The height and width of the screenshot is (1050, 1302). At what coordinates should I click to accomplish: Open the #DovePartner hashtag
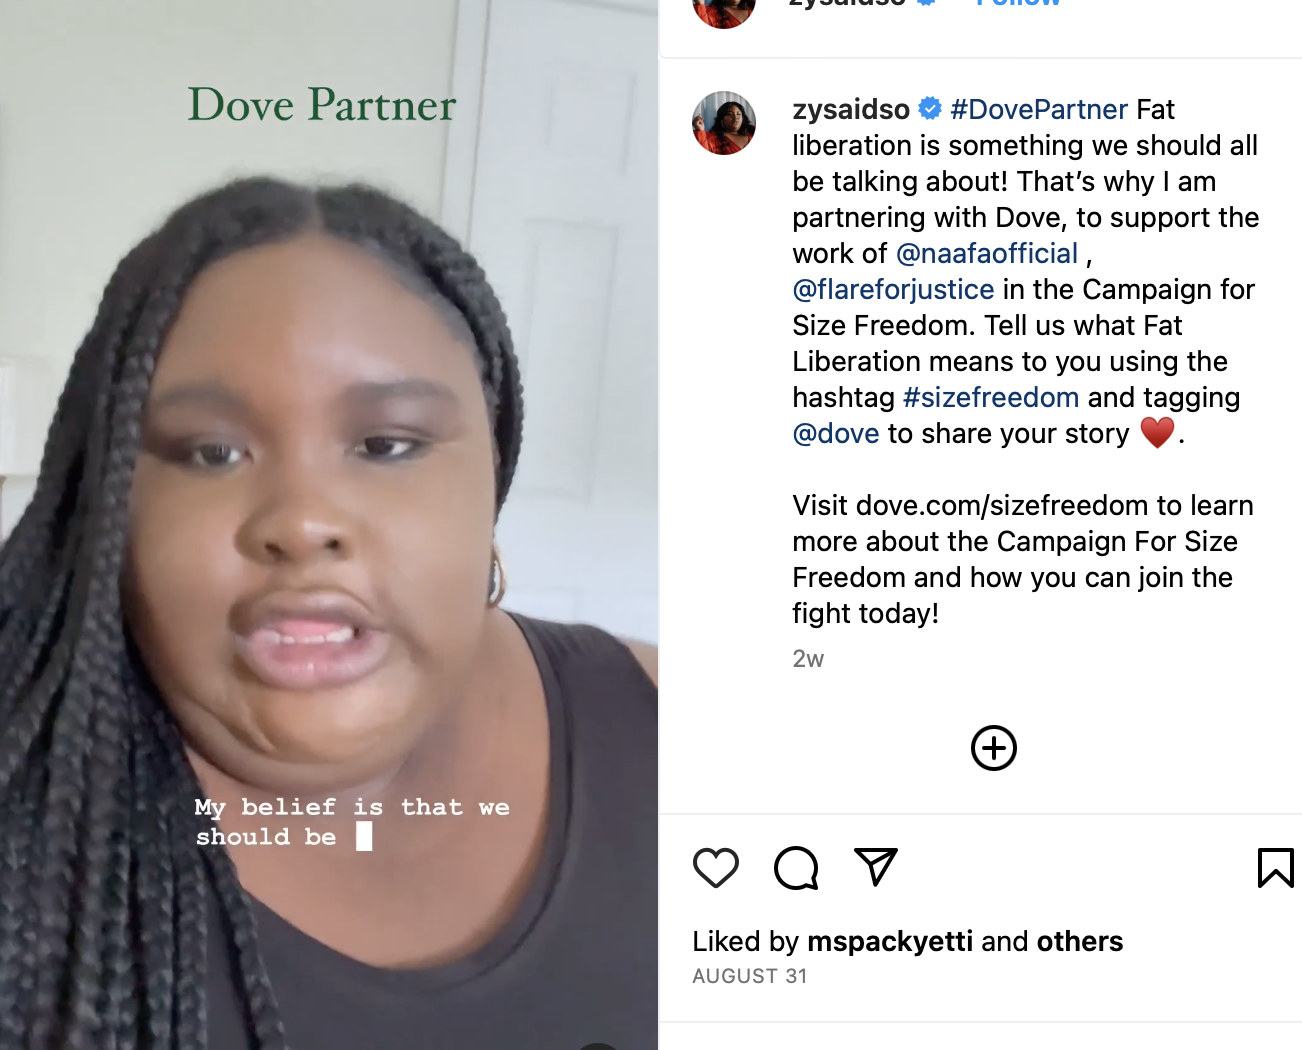click(x=1039, y=109)
